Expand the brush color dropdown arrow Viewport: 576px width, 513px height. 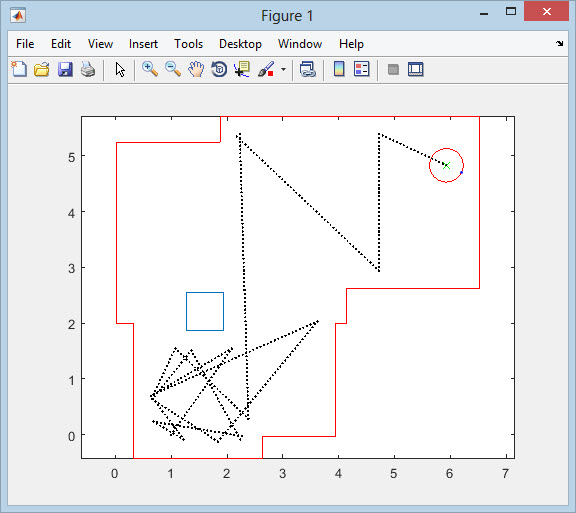coord(283,69)
